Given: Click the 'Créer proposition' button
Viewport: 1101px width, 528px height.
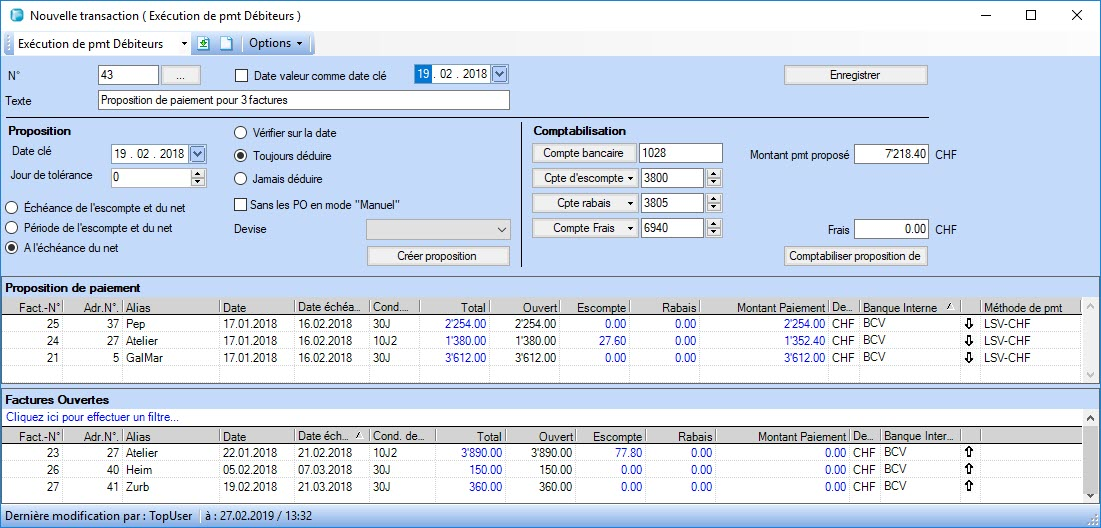Looking at the screenshot, I should coord(437,256).
